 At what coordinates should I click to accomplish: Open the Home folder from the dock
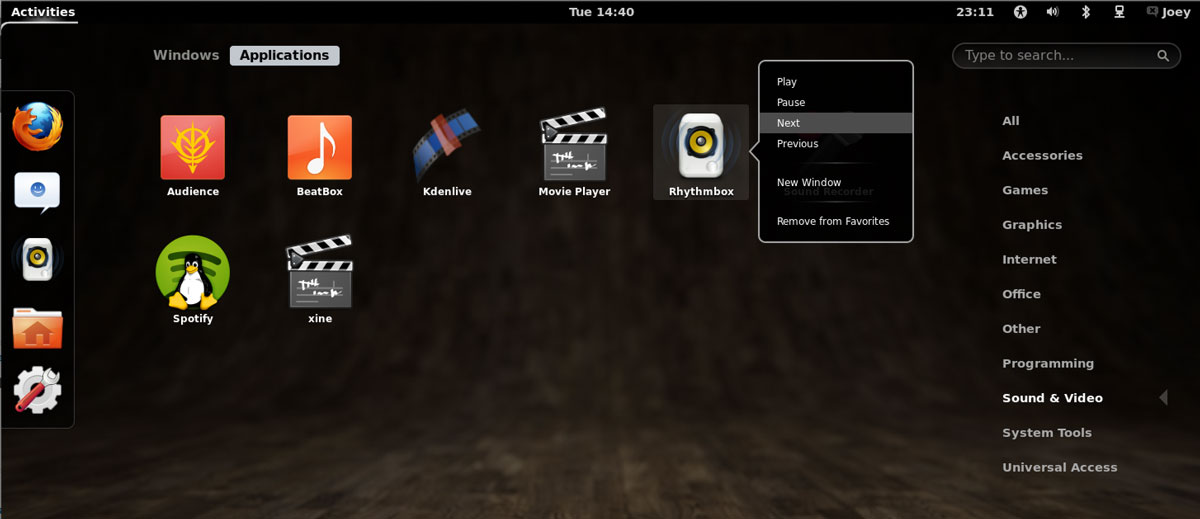[x=38, y=327]
